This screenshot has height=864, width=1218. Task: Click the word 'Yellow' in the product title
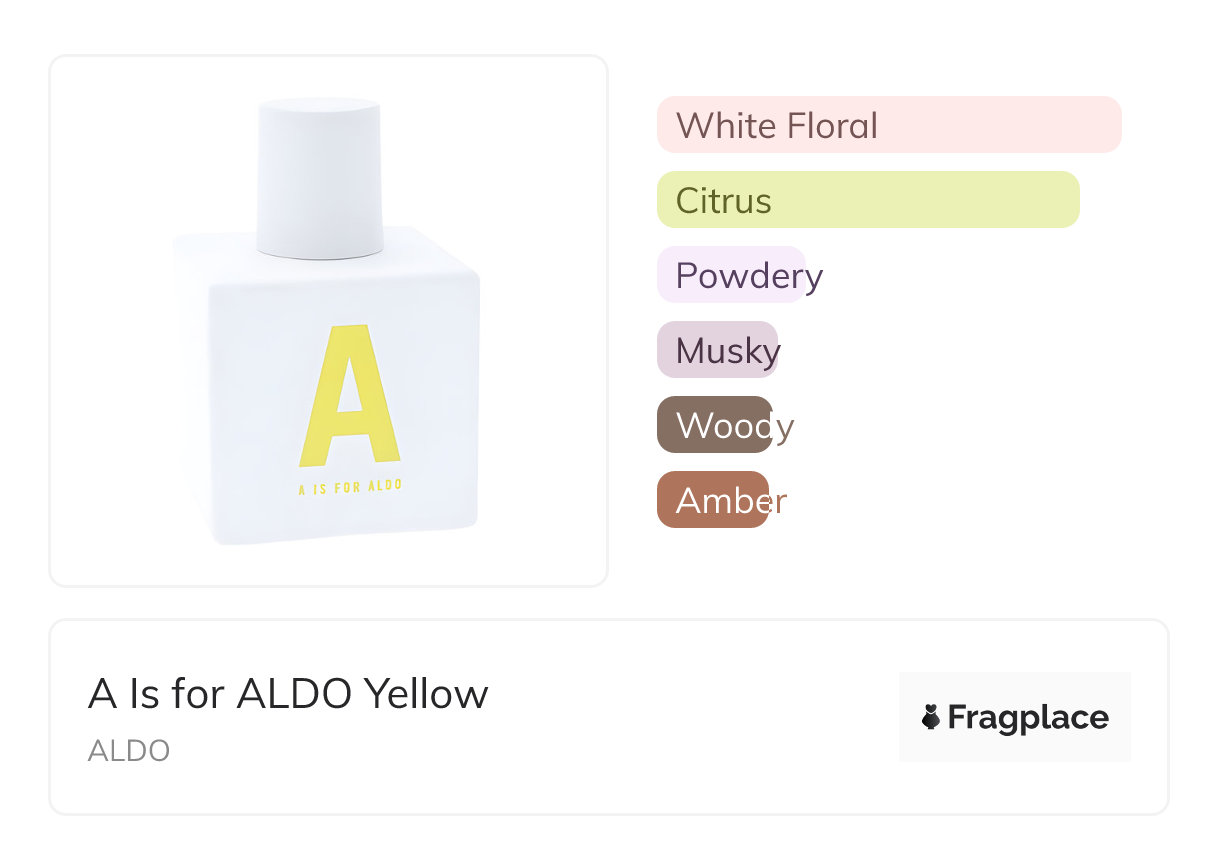pyautogui.click(x=426, y=694)
